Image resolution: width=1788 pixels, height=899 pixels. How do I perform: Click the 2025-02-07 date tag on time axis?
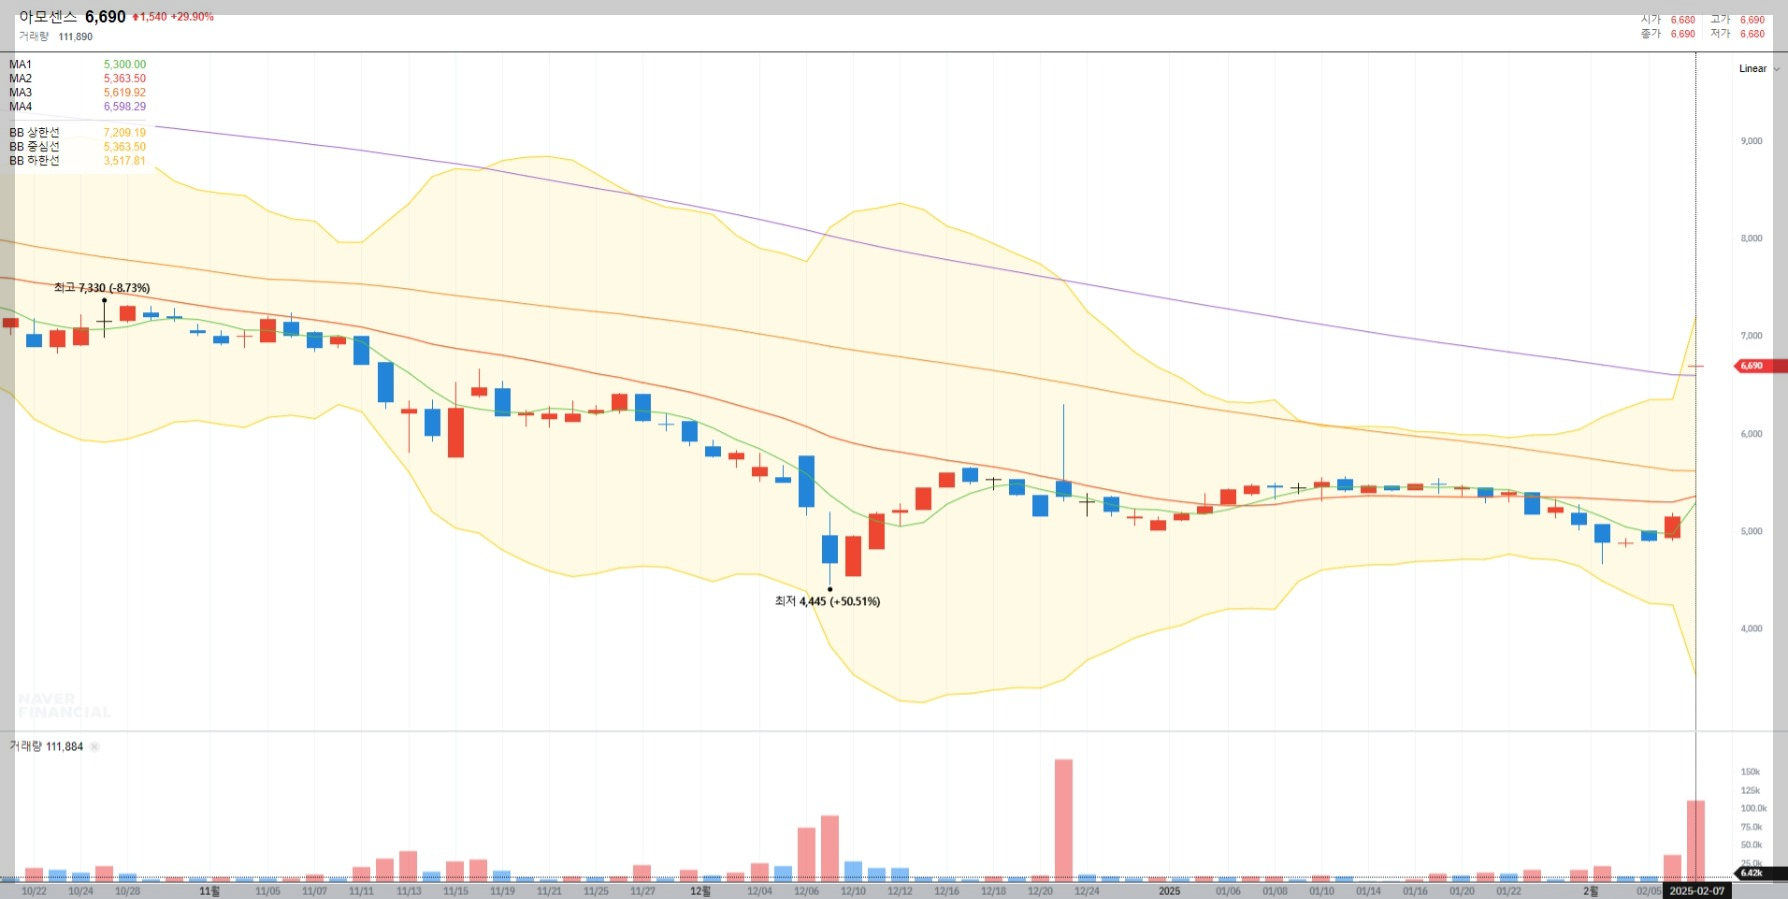click(x=1697, y=891)
